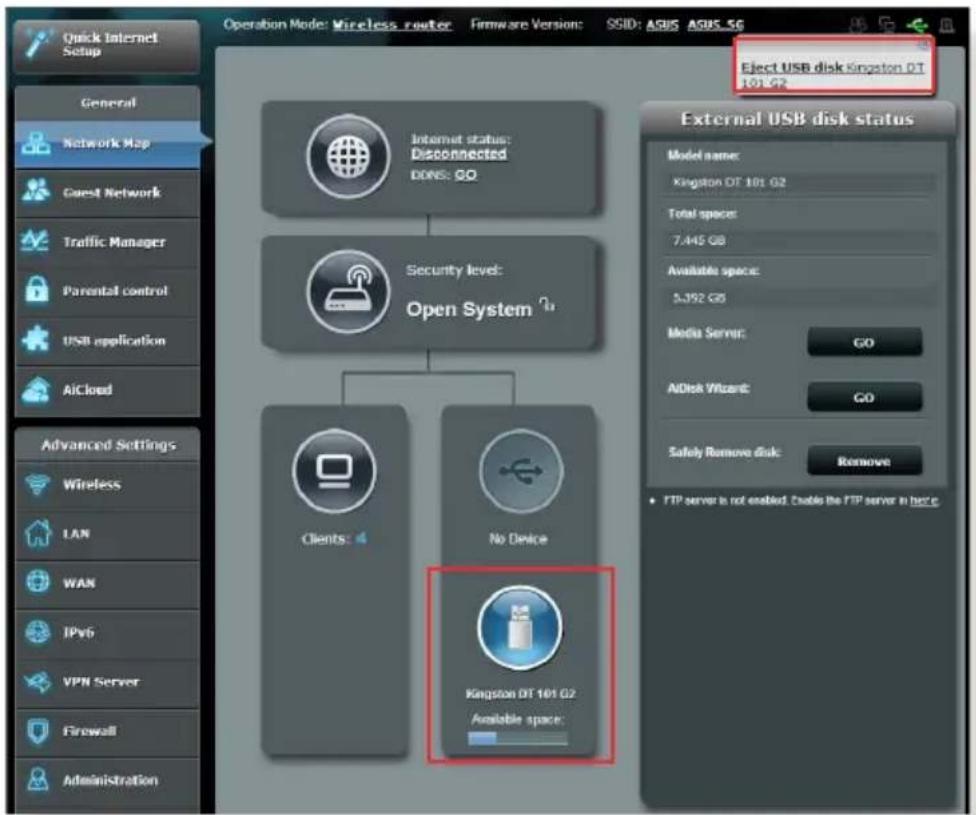Click the green USB status icon
The height and width of the screenshot is (815, 976).
916,25
